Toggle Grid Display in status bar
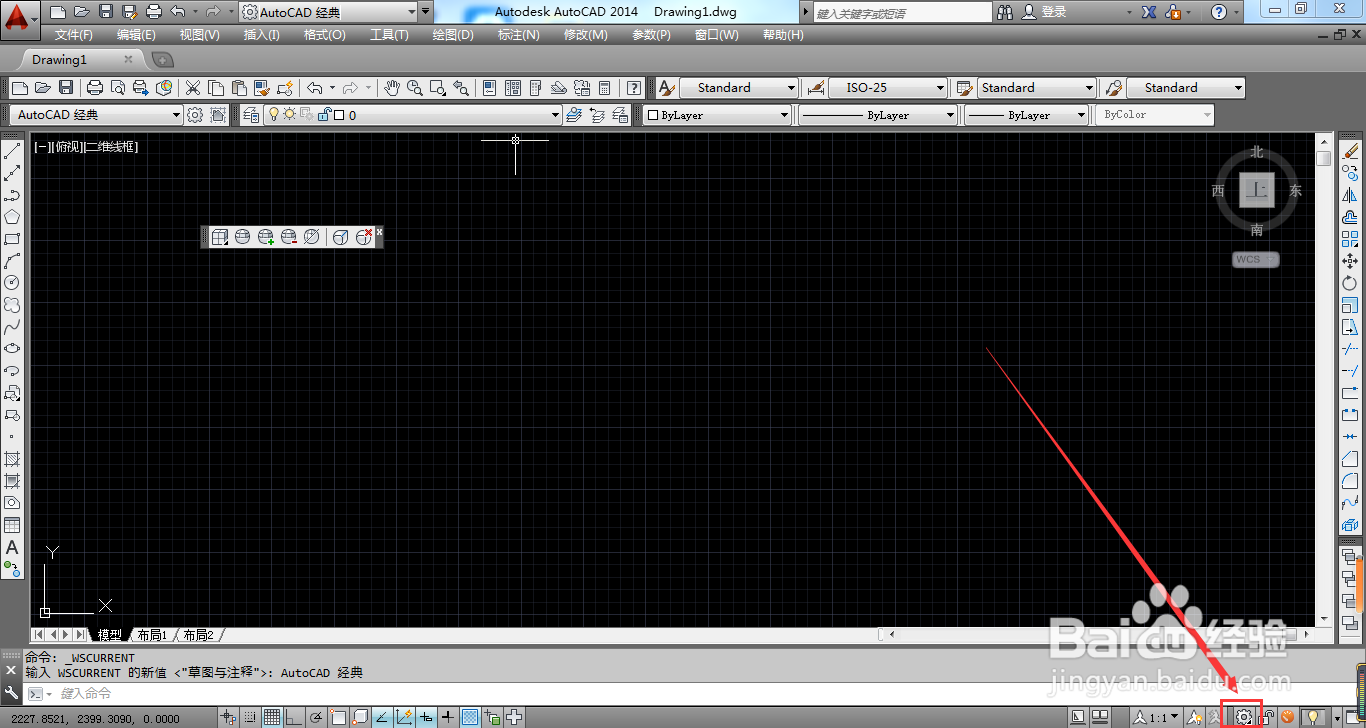 [x=272, y=717]
